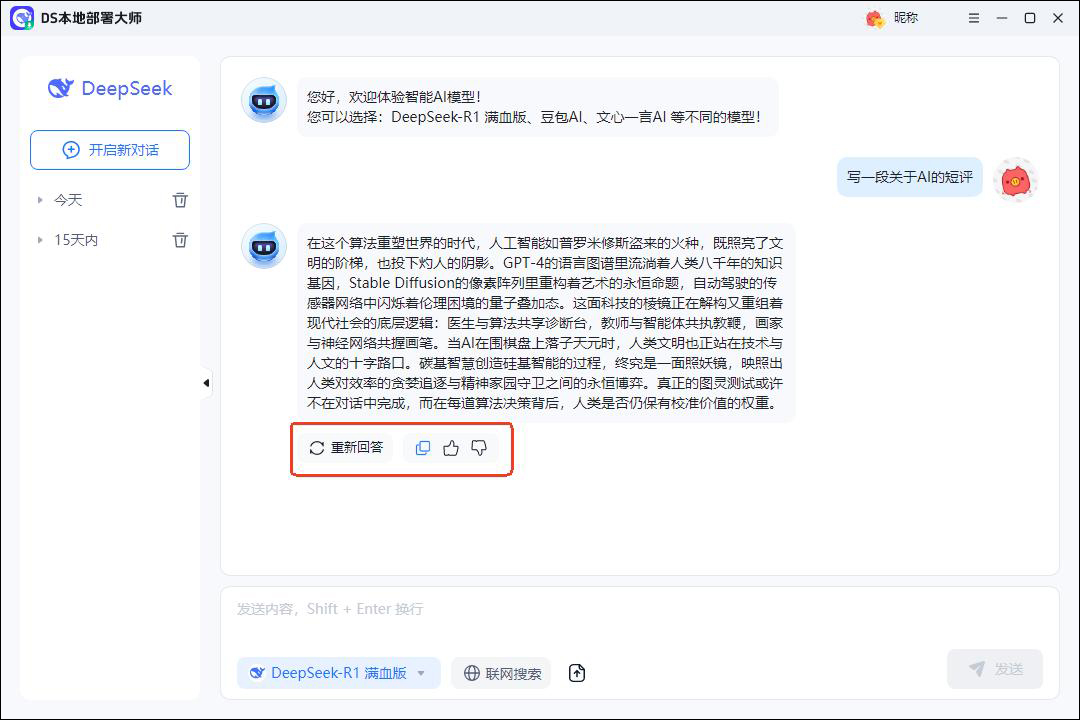
Task: Click the robot avatar beside welcome message
Action: tap(264, 101)
